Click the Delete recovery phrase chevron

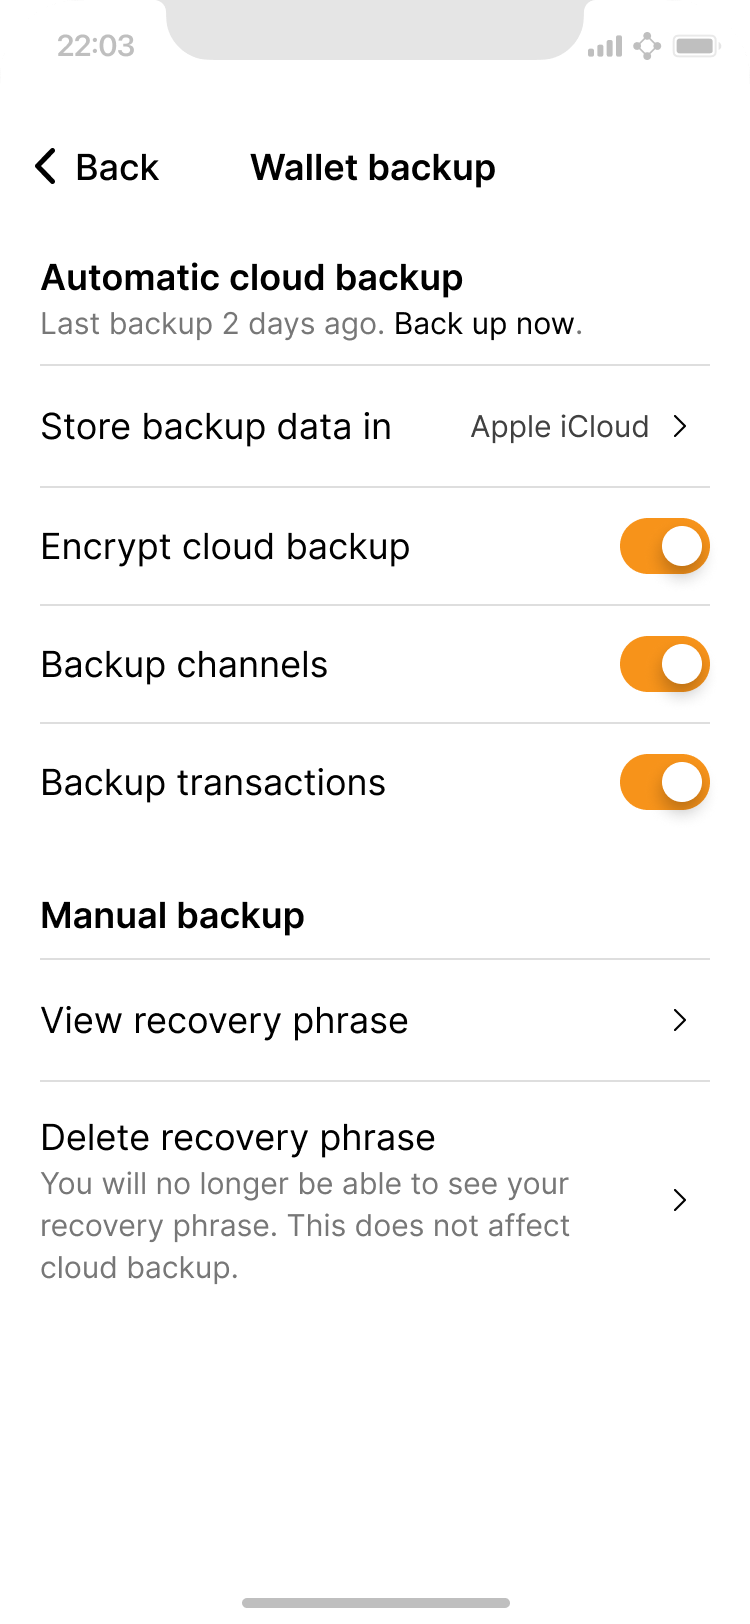point(680,1200)
